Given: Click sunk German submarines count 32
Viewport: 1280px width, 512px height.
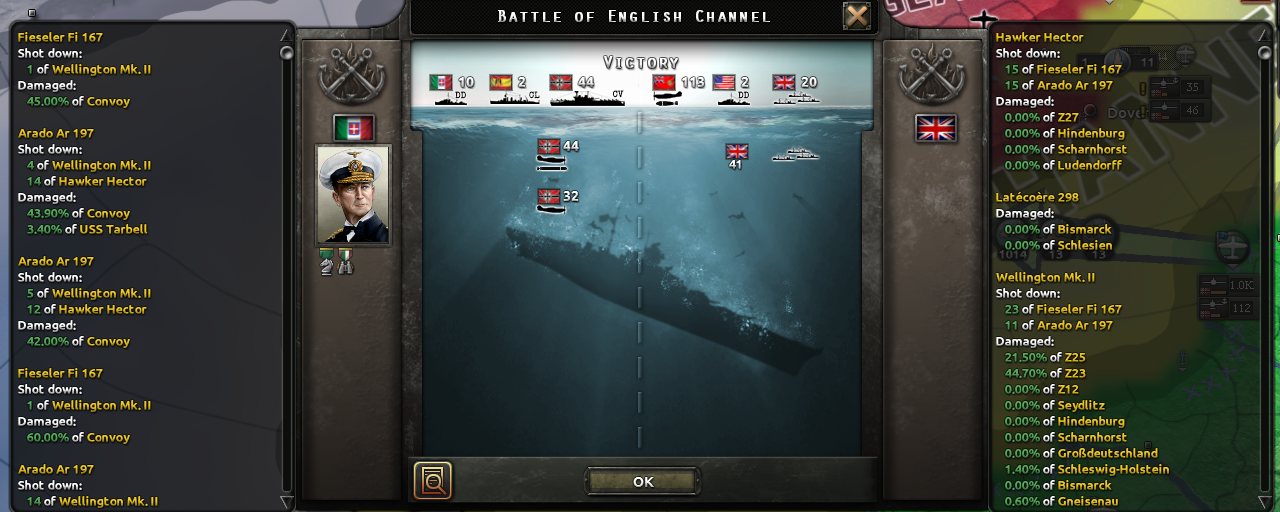Looking at the screenshot, I should (559, 200).
